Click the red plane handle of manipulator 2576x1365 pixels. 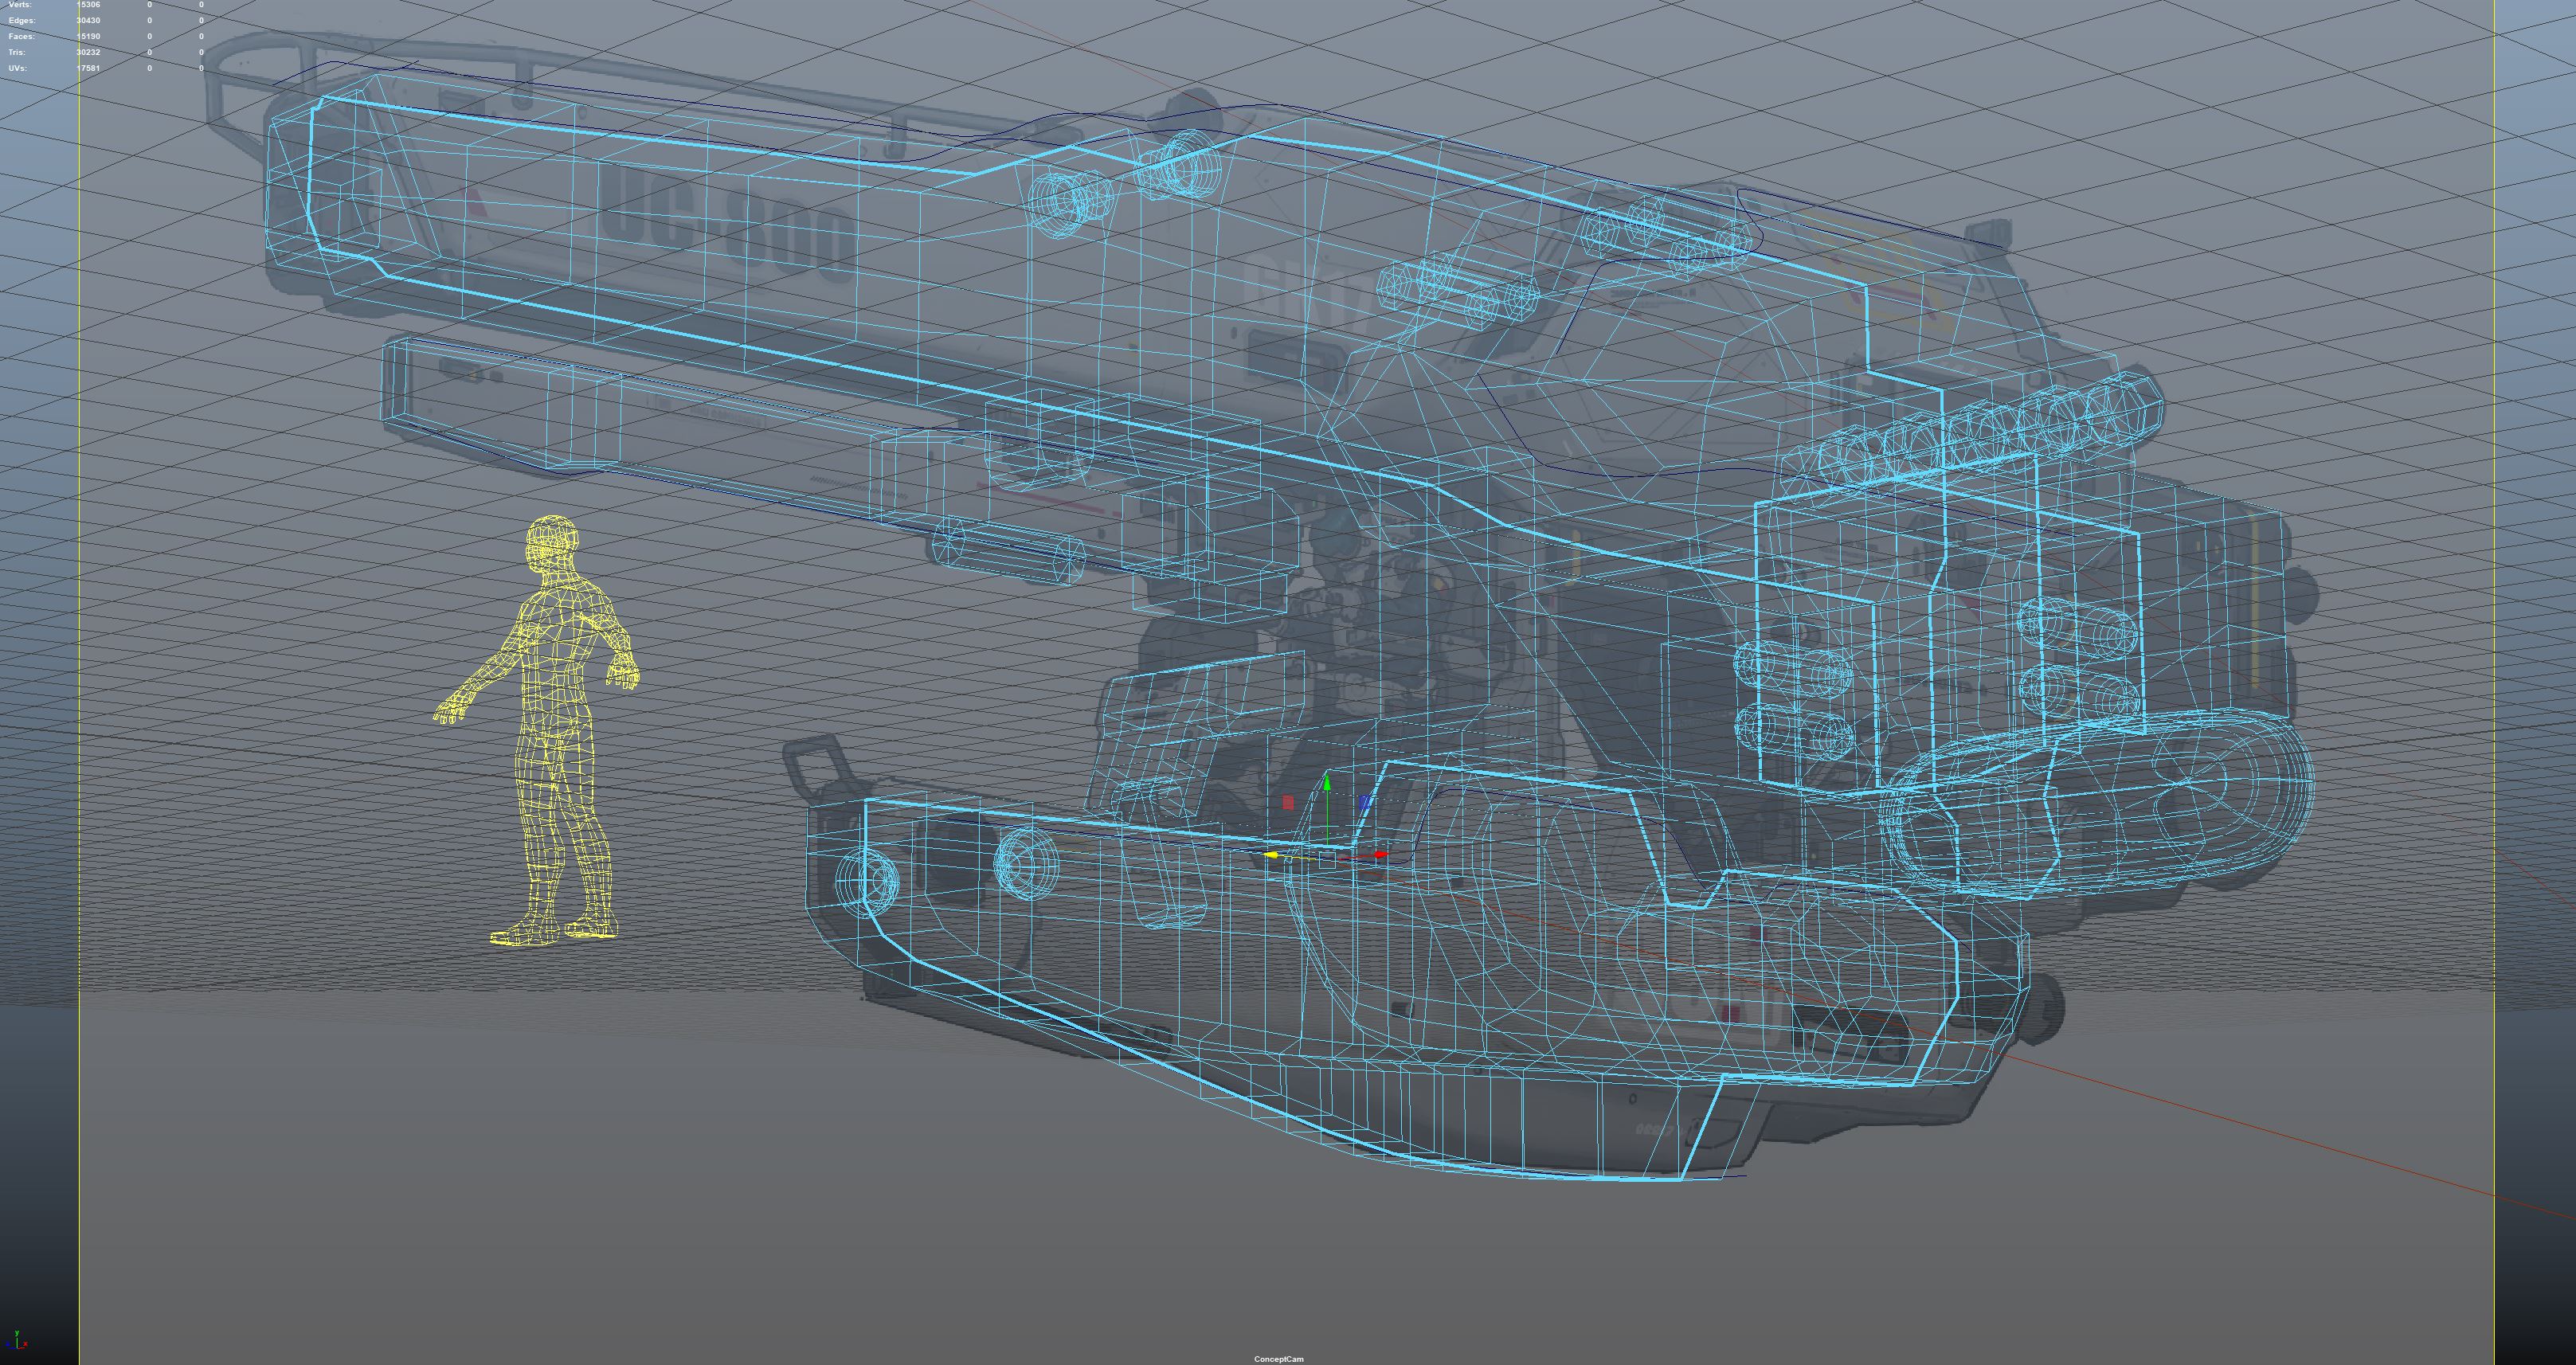coord(1288,803)
